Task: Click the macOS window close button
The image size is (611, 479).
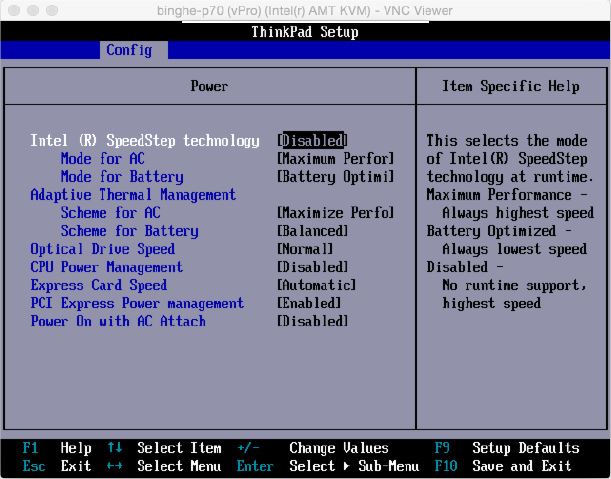Action: (x=14, y=11)
